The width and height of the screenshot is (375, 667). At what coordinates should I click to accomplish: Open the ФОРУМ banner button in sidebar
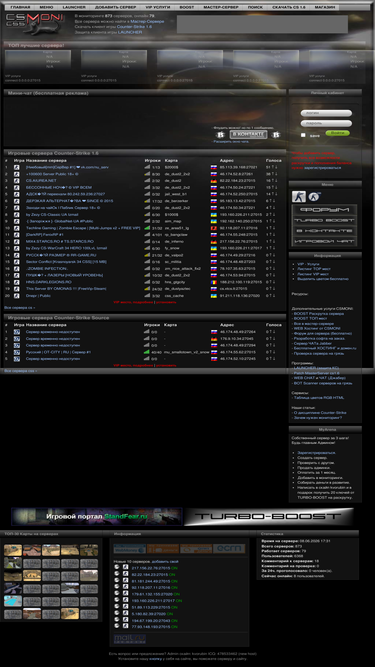[x=324, y=210]
